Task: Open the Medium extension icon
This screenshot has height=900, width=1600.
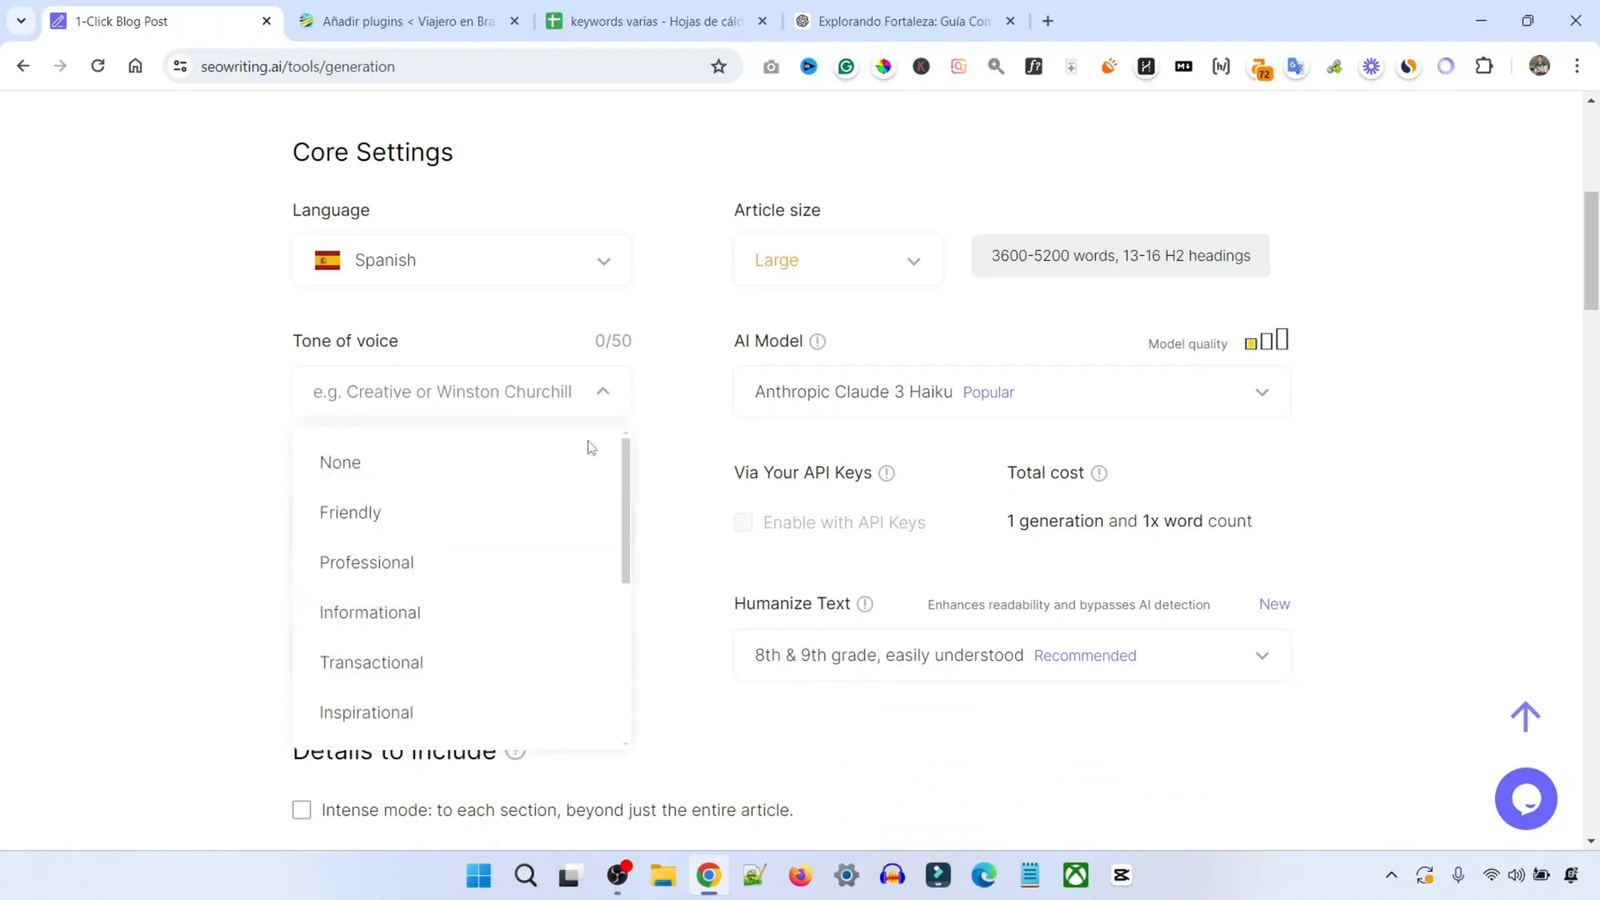Action: pos(1184,66)
